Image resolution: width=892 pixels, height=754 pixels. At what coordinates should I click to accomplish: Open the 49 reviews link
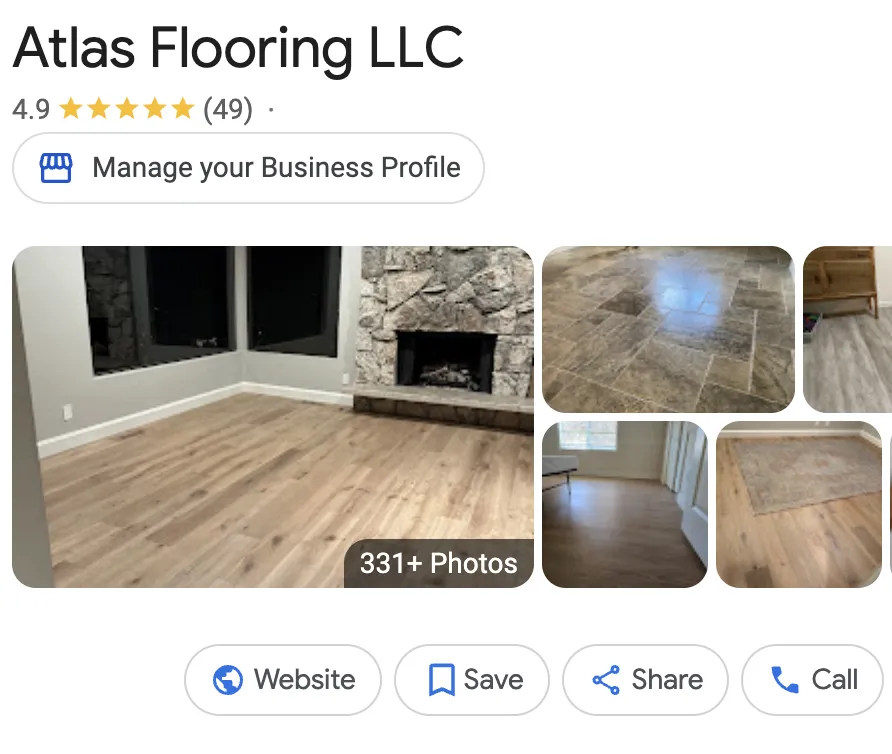228,109
